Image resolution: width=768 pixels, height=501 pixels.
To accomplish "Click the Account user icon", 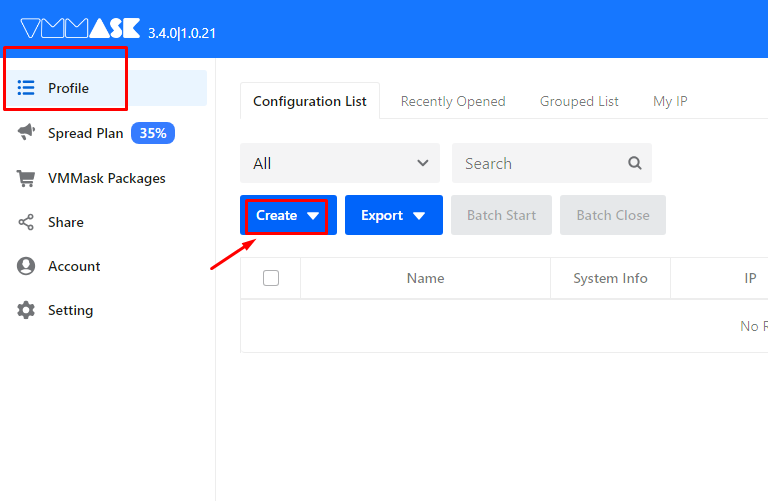I will (27, 266).
